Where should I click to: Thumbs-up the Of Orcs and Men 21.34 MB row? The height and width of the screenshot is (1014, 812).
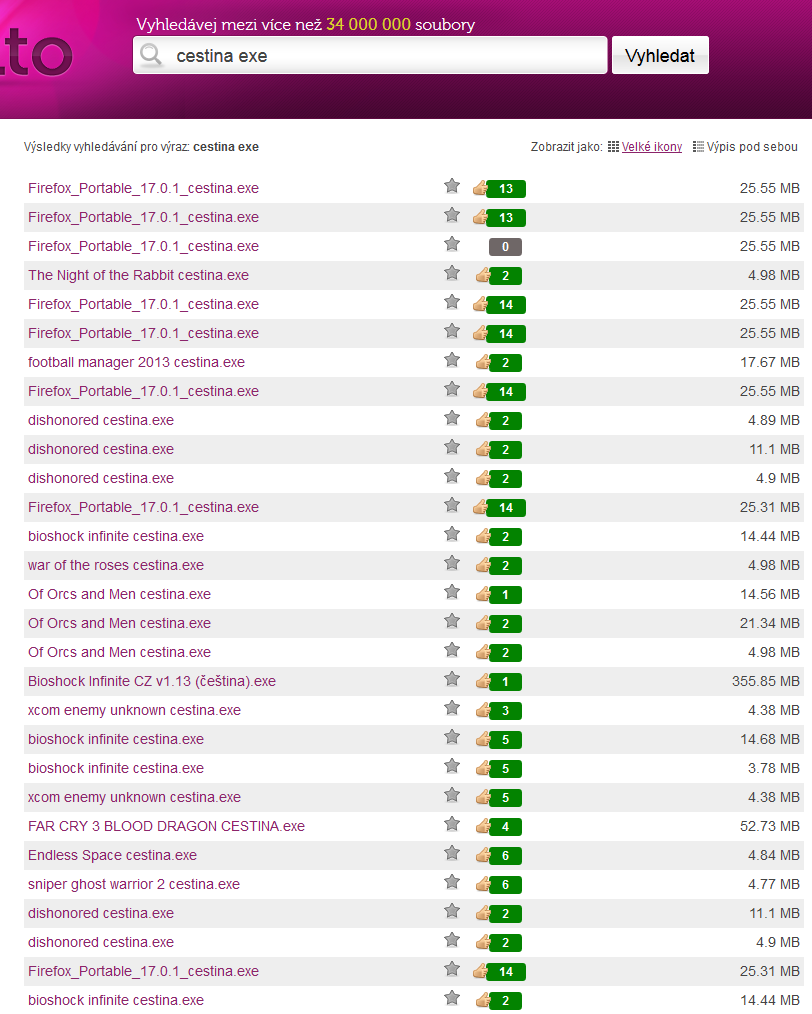pos(483,623)
